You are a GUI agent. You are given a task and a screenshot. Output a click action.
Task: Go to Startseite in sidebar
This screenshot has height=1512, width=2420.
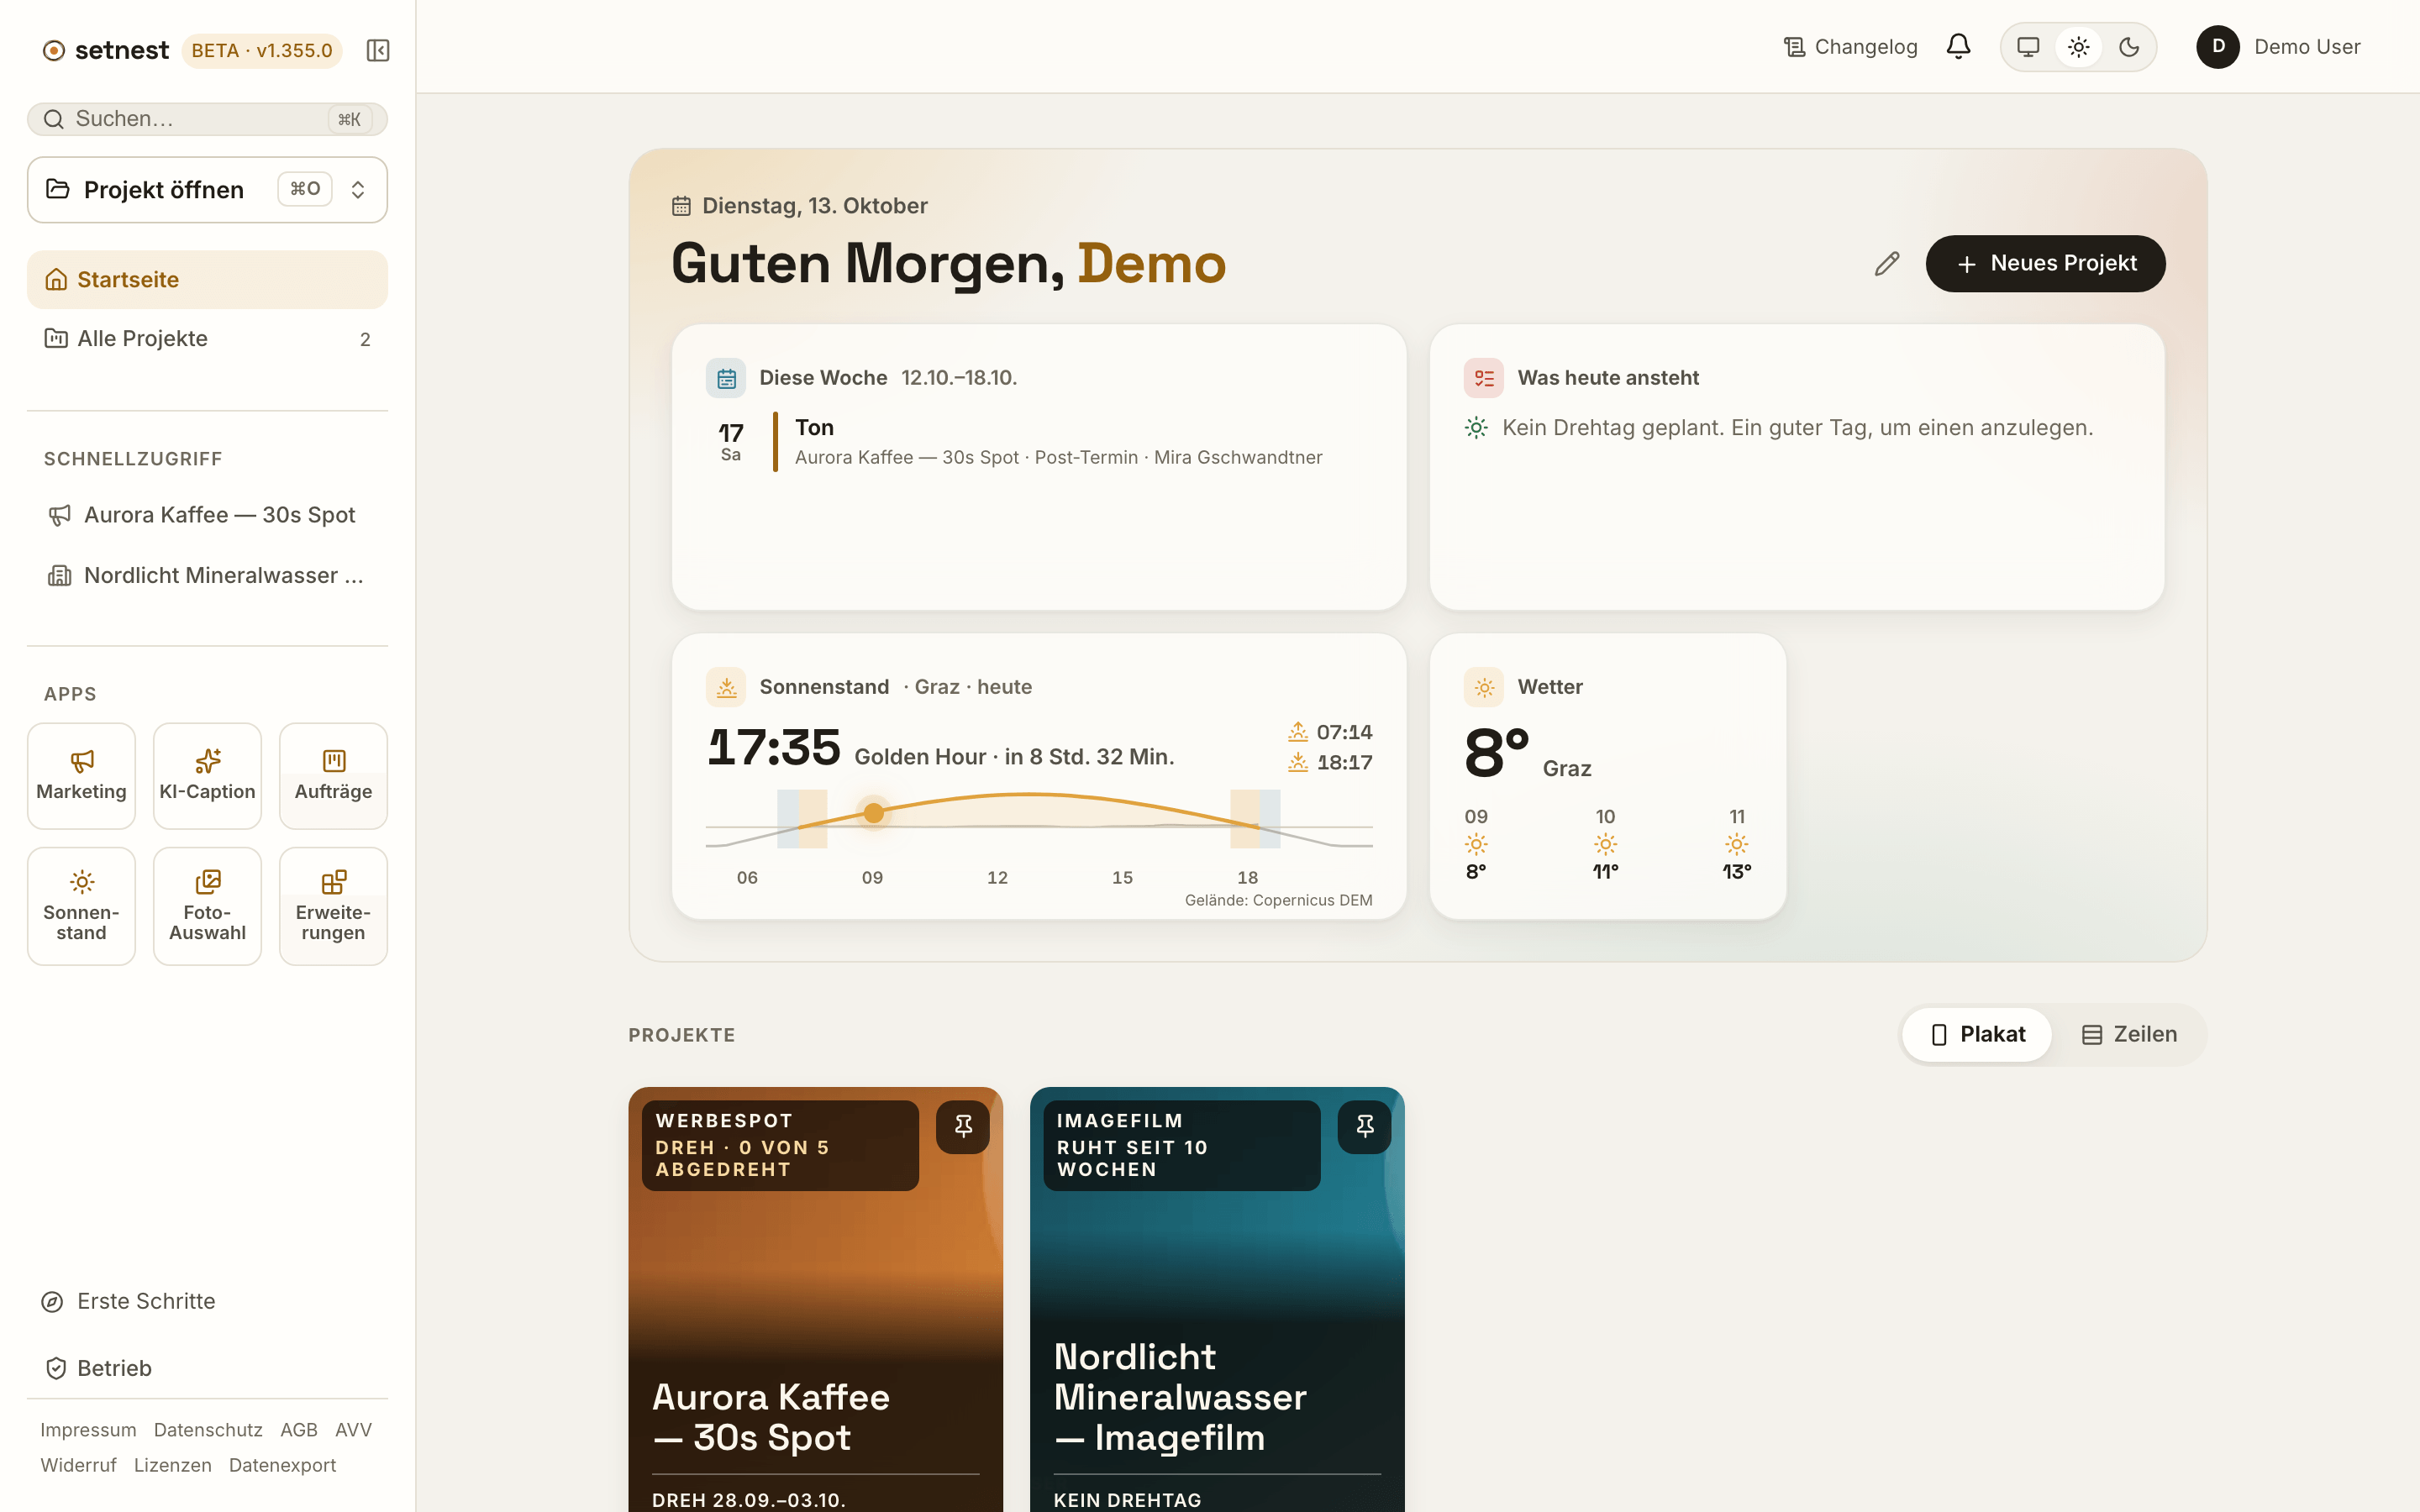(207, 280)
